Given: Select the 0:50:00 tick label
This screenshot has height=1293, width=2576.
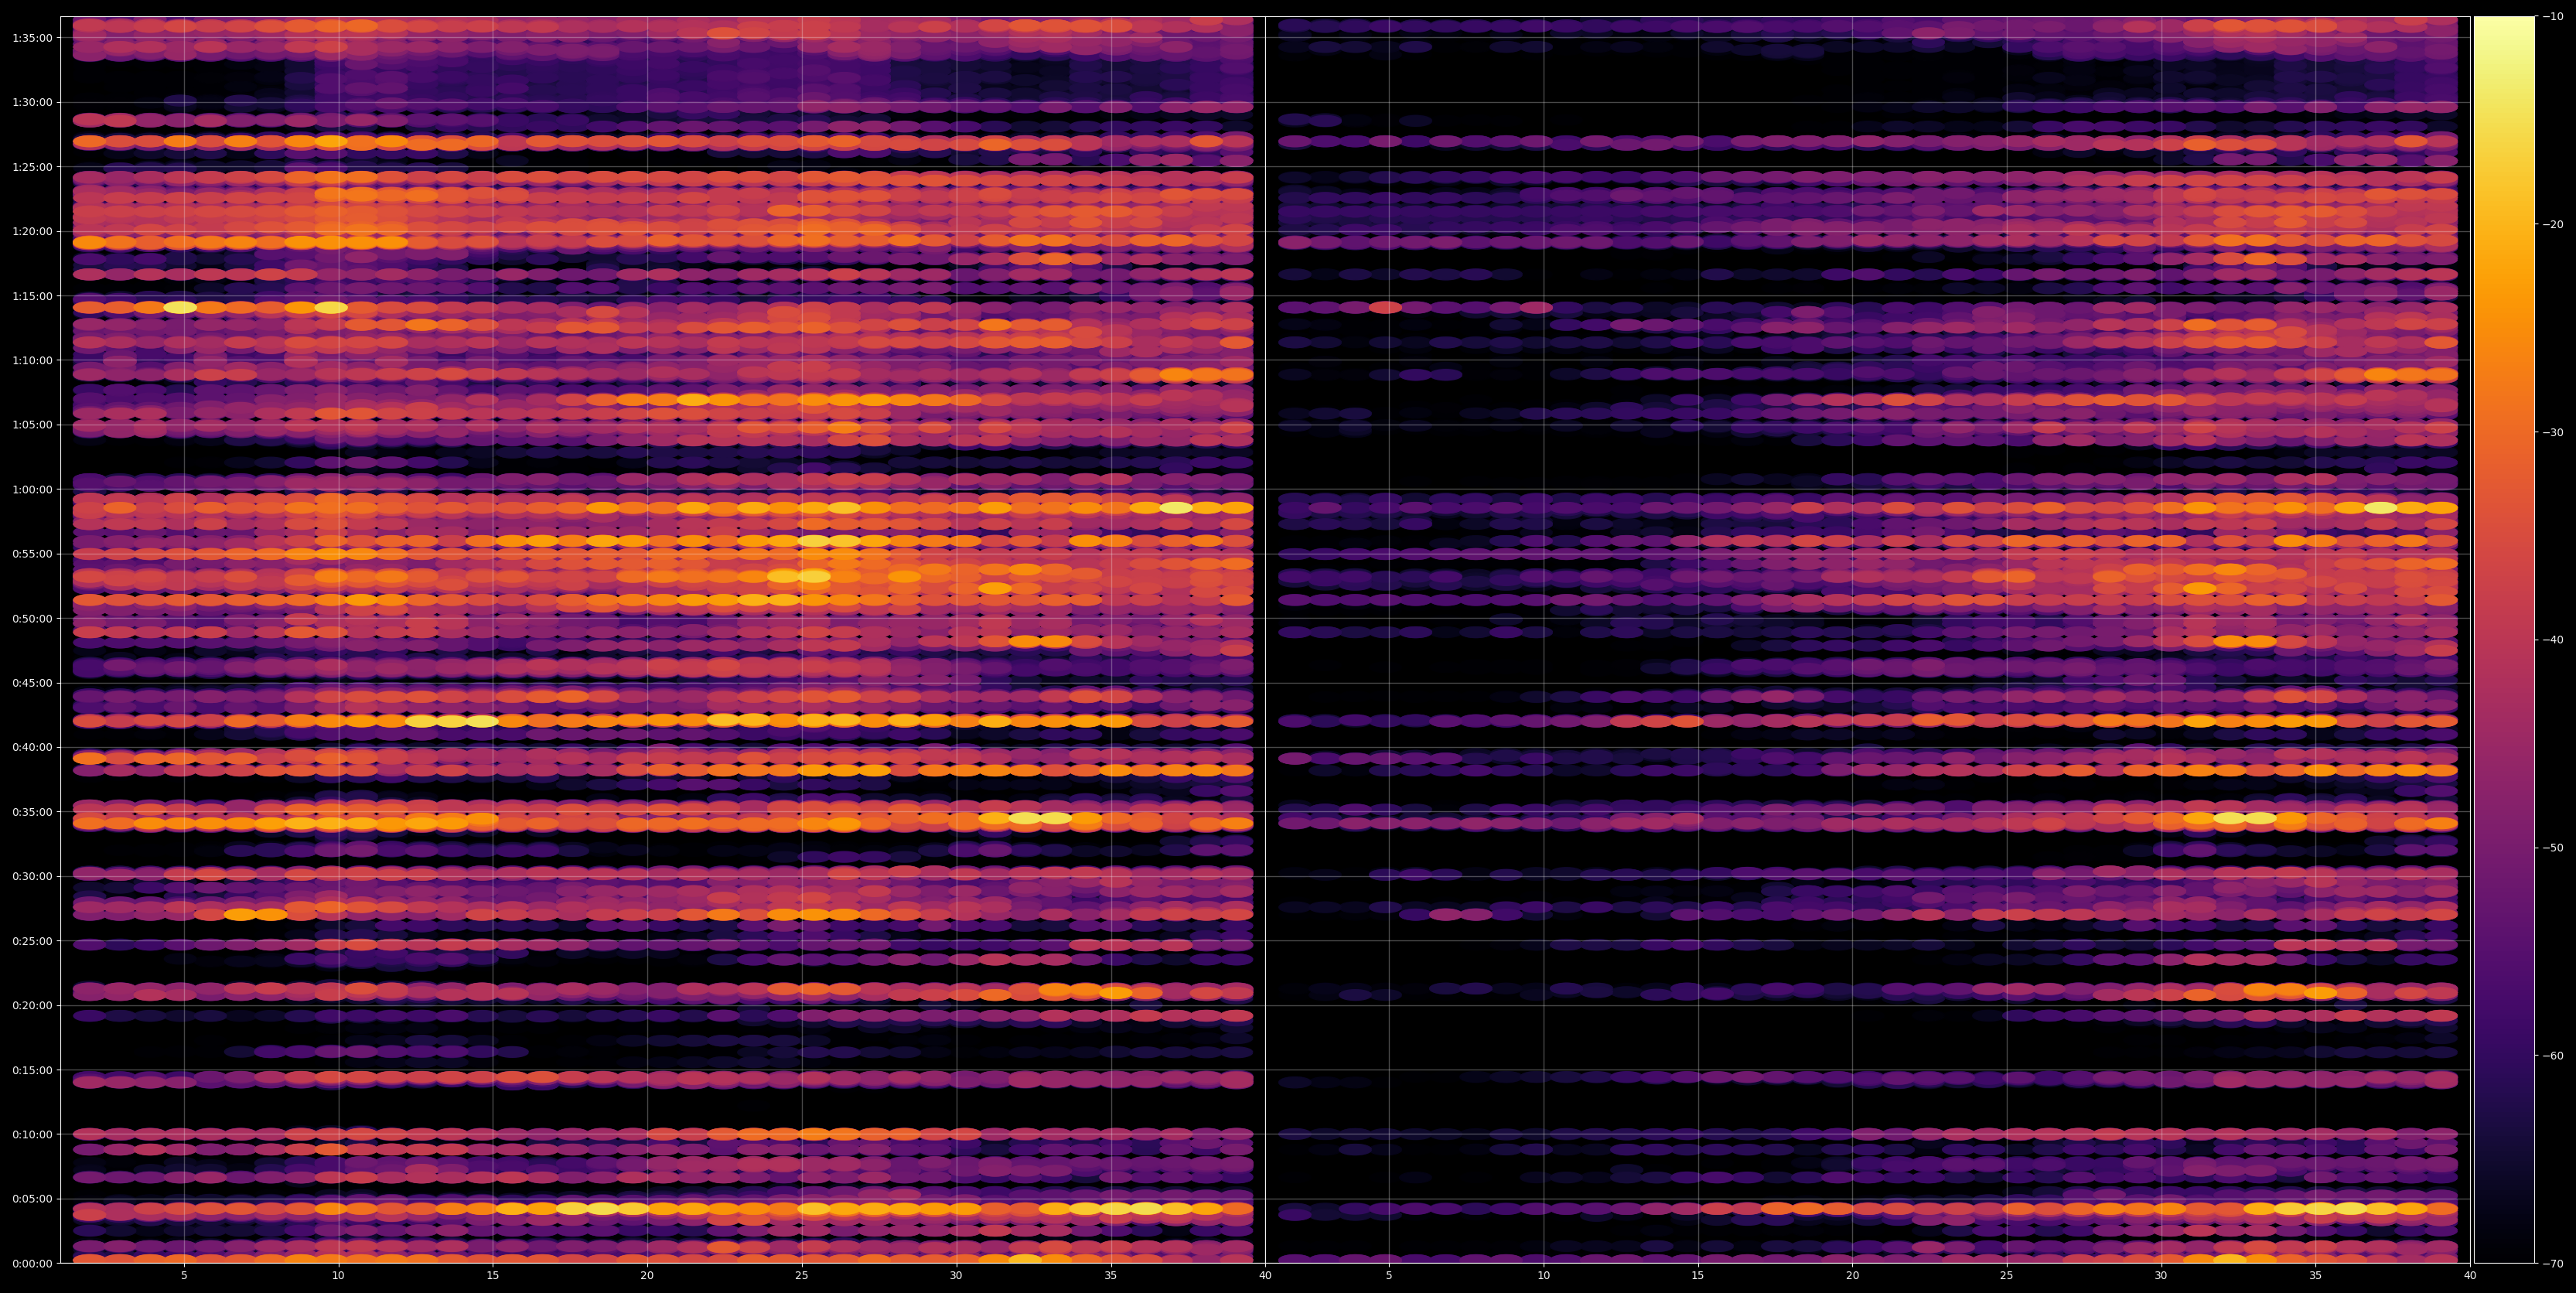Looking at the screenshot, I should 33,618.
